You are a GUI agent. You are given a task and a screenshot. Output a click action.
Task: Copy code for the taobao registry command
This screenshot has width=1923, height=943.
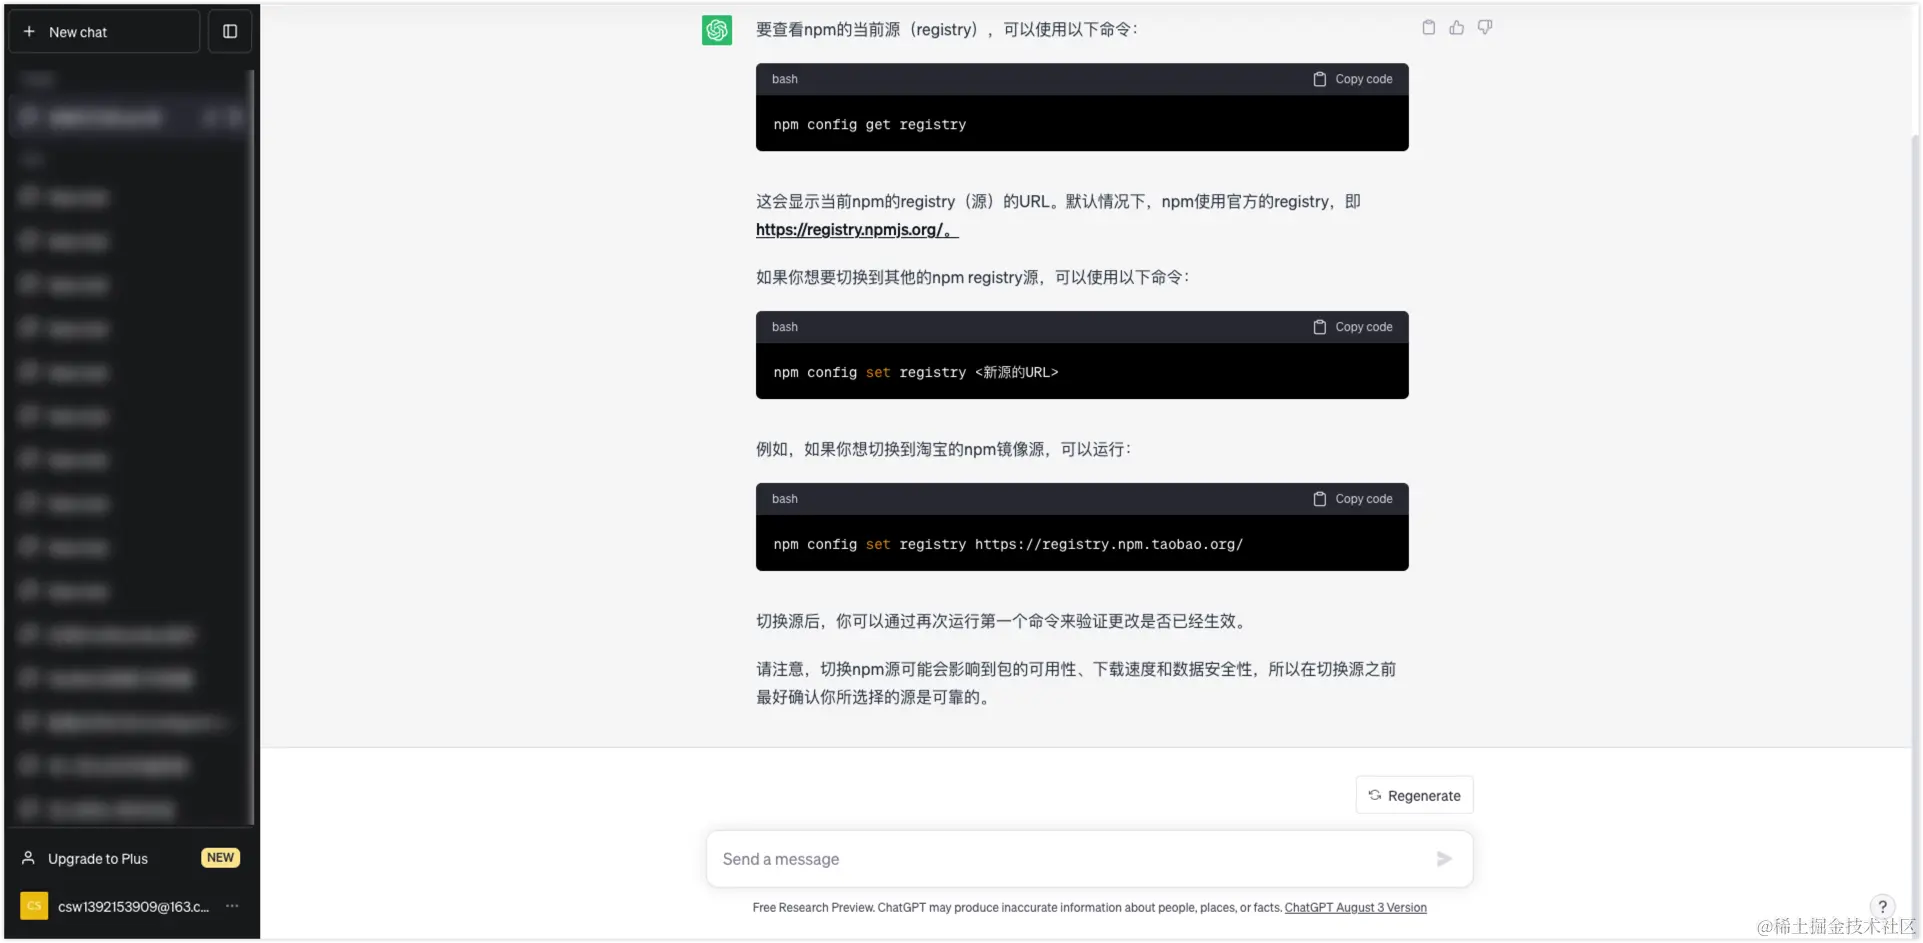click(x=1352, y=499)
